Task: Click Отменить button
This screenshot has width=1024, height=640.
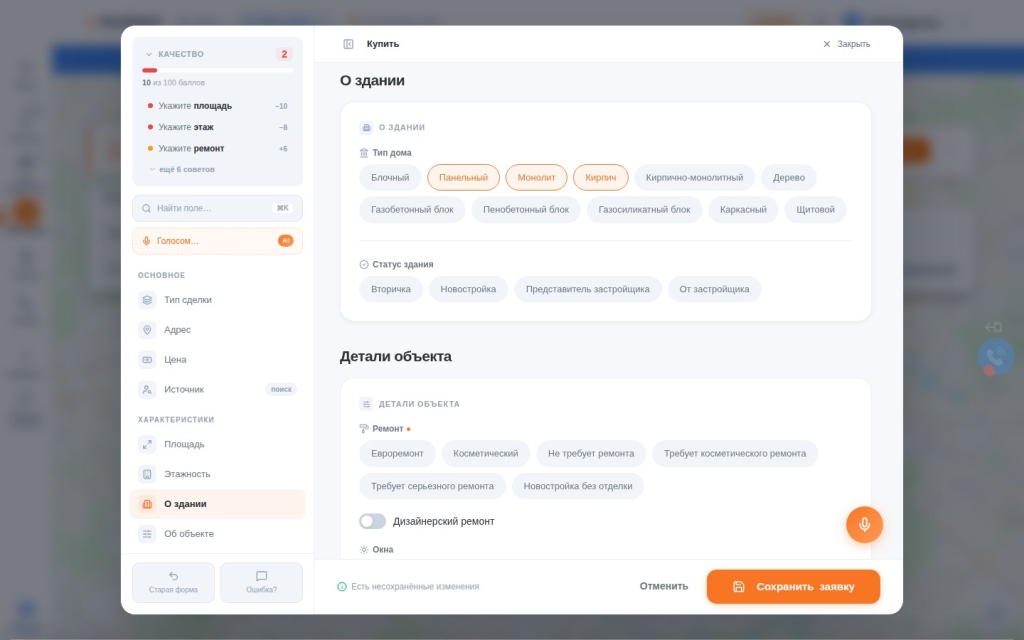Action: pyautogui.click(x=664, y=586)
